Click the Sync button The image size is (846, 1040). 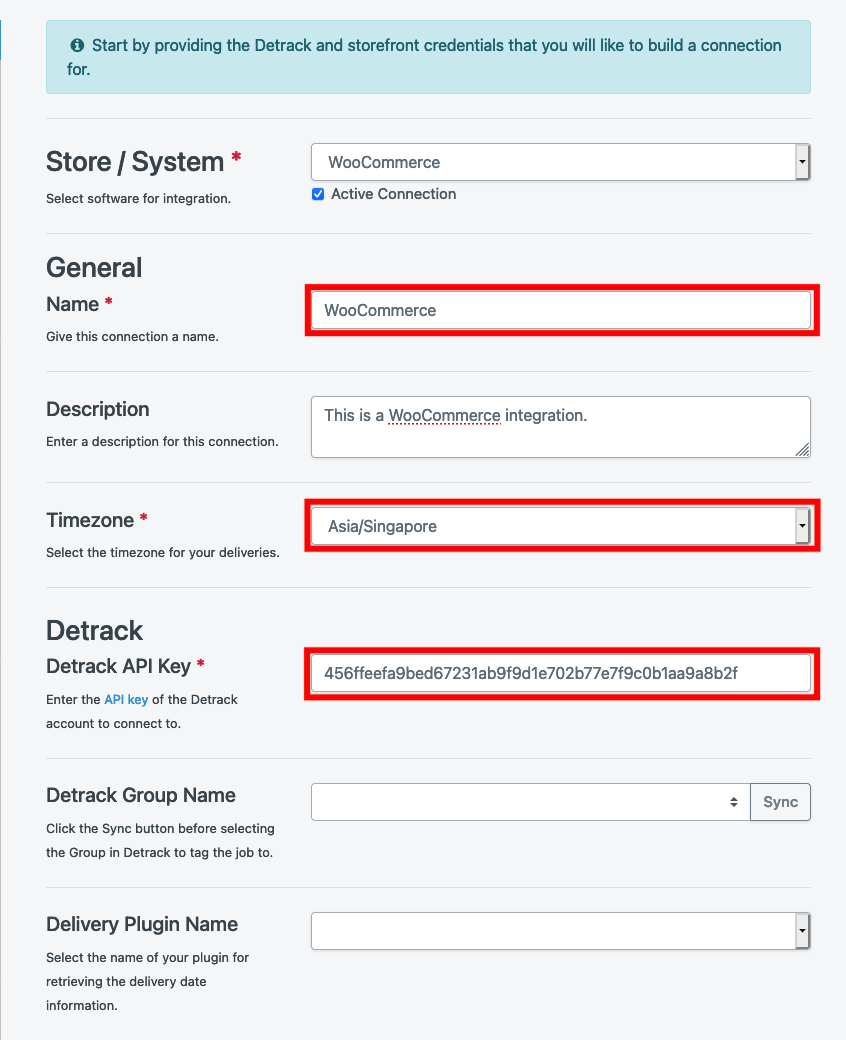[x=780, y=802]
